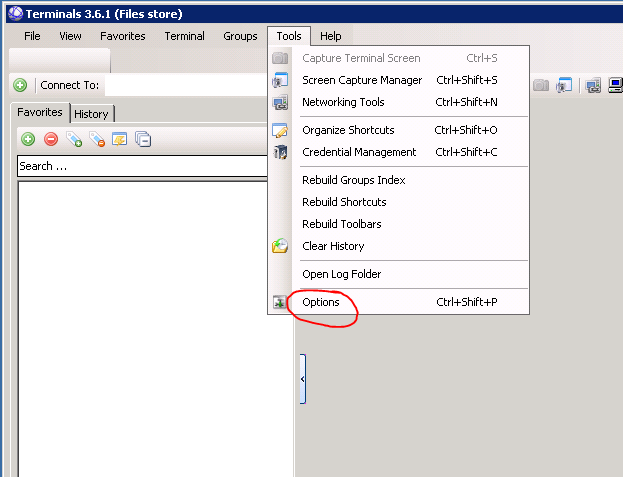623x477 pixels.
Task: Open the File menu
Action: click(32, 36)
